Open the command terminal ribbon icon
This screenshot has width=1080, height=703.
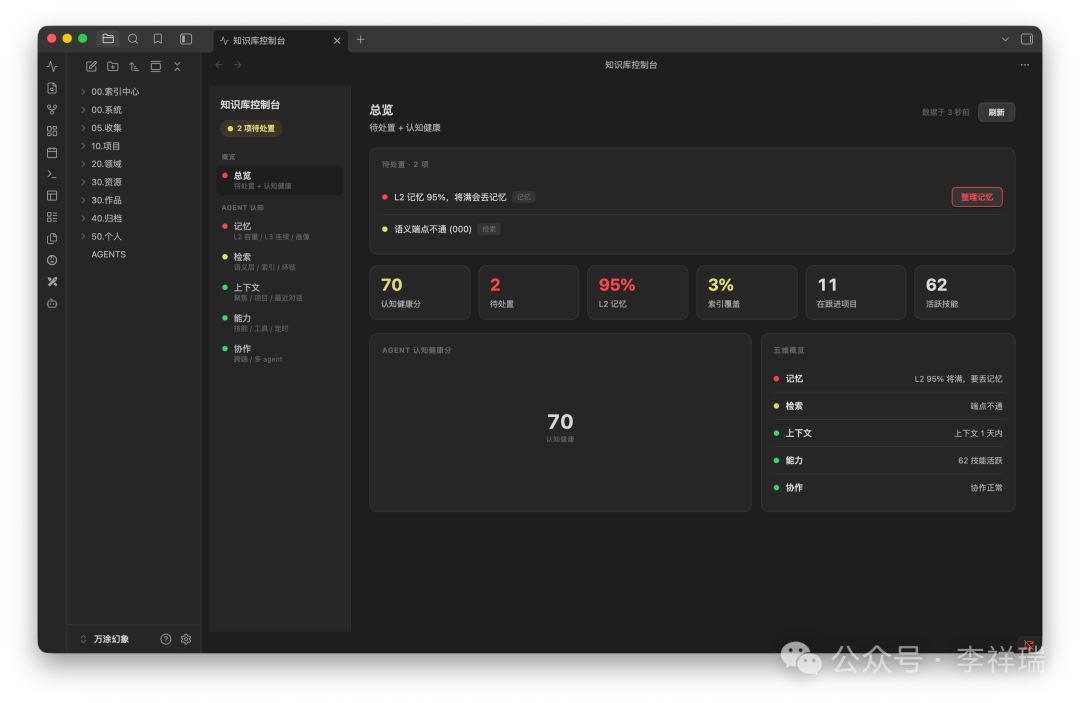(x=52, y=174)
